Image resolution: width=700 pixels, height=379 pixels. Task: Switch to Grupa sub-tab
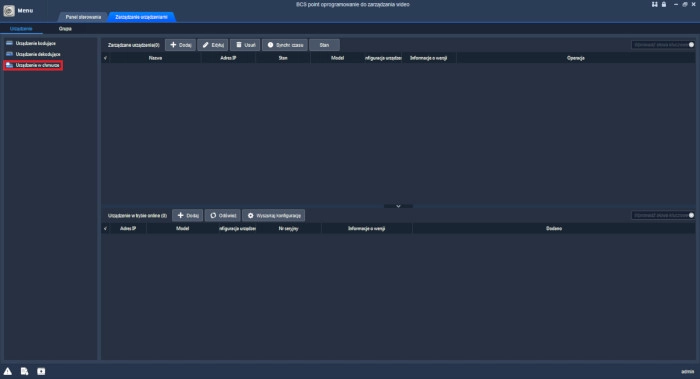coord(65,29)
